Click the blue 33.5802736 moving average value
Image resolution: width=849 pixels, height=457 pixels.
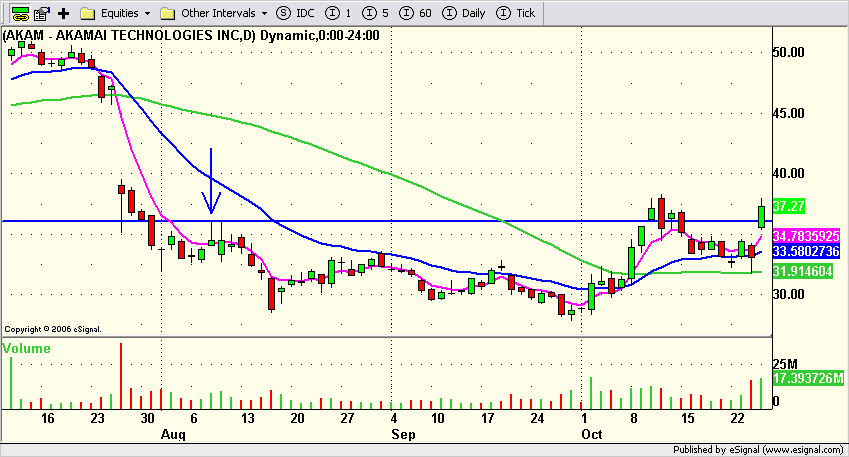pyautogui.click(x=806, y=251)
